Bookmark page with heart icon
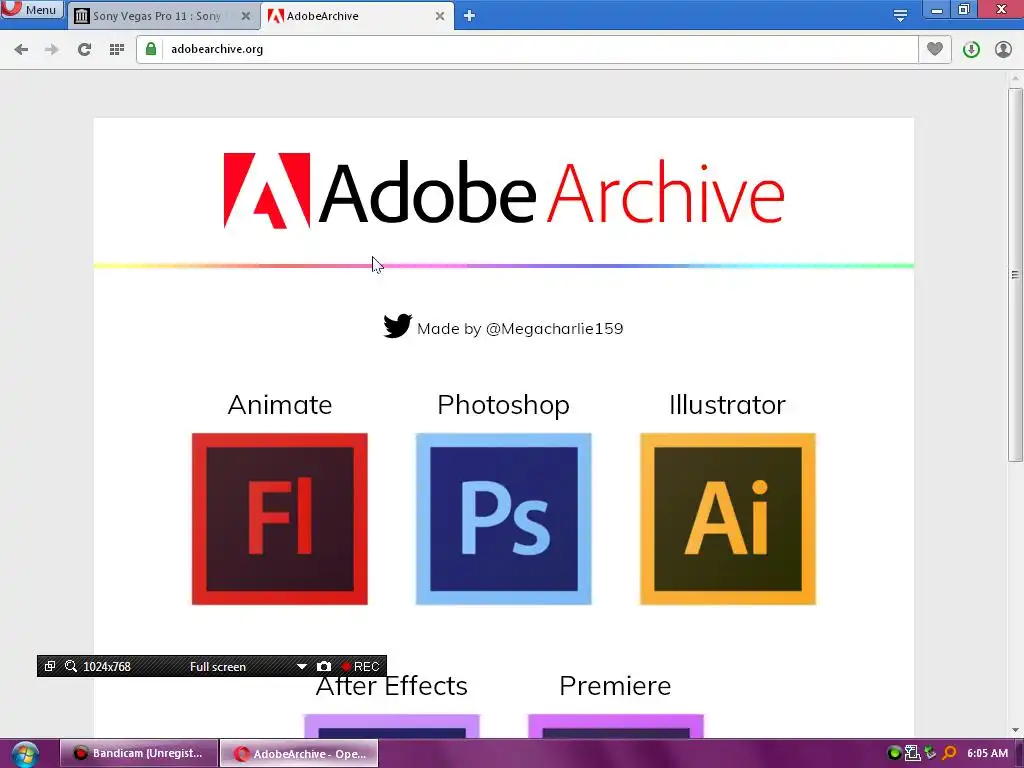 point(935,49)
